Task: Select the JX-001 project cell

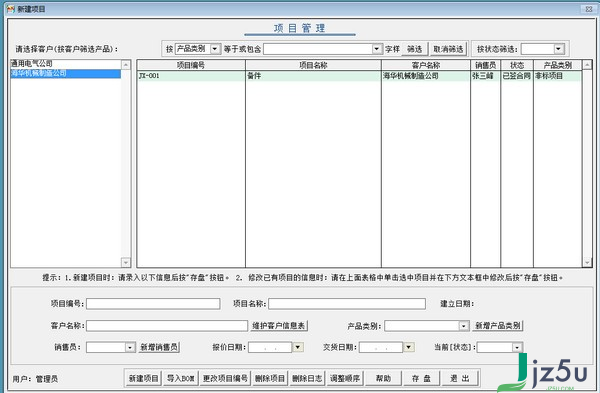Action: click(x=191, y=76)
